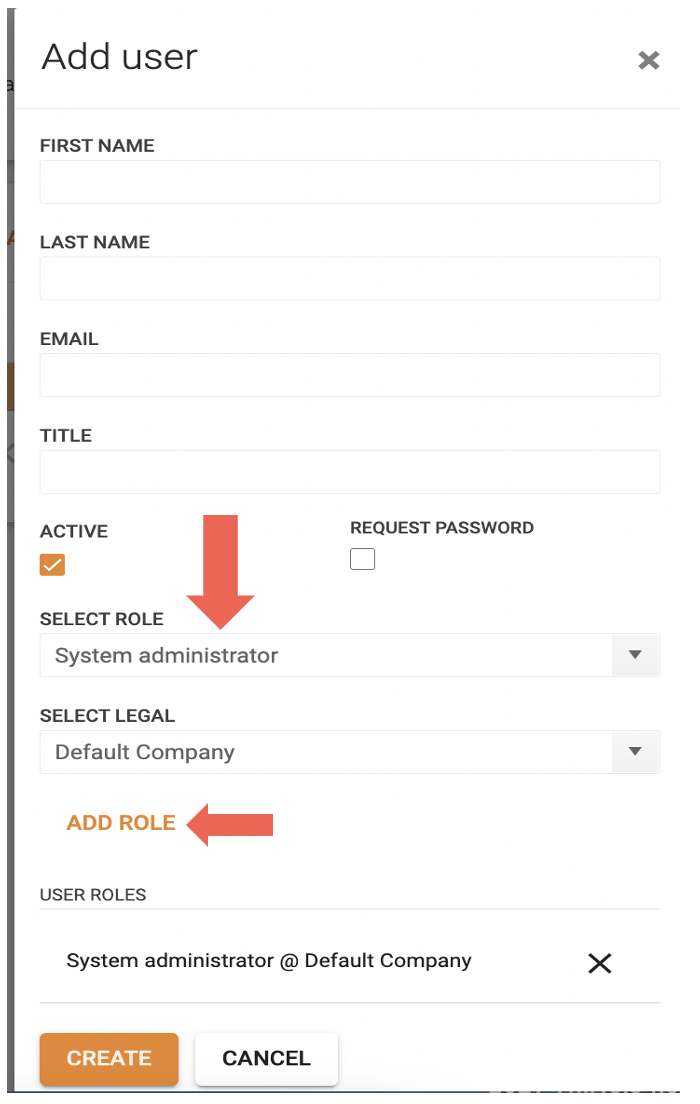Uncheck the Active checkbox
700x1104 pixels.
(52, 565)
